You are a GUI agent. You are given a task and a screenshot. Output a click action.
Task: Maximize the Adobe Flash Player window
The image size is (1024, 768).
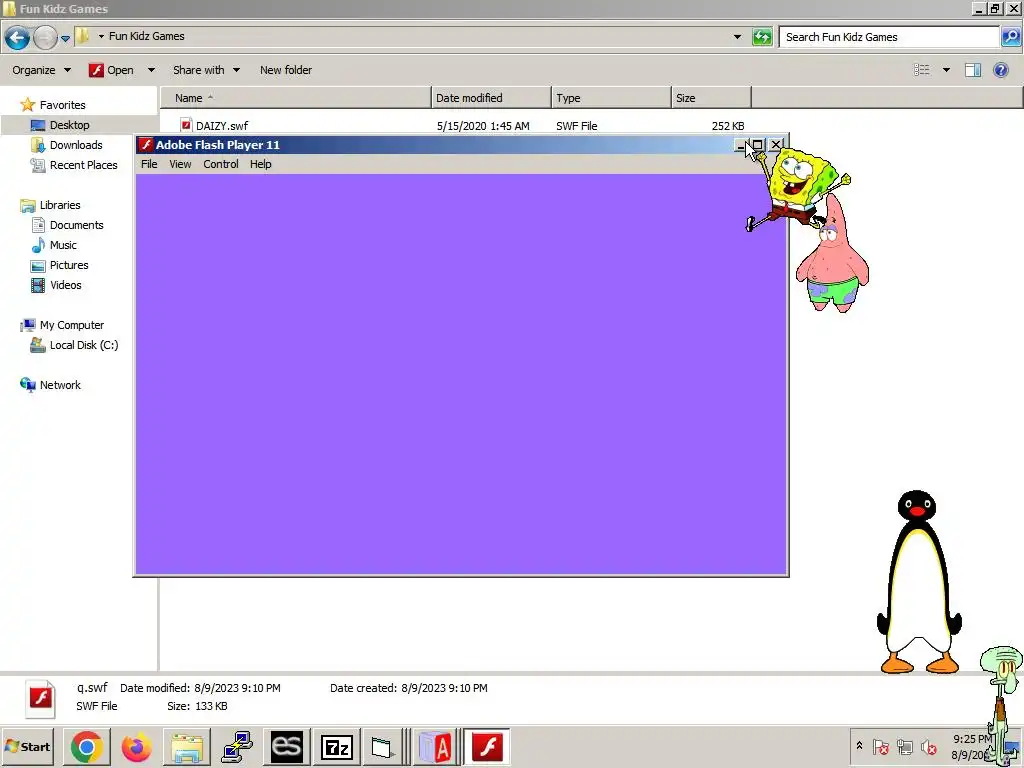[x=758, y=145]
